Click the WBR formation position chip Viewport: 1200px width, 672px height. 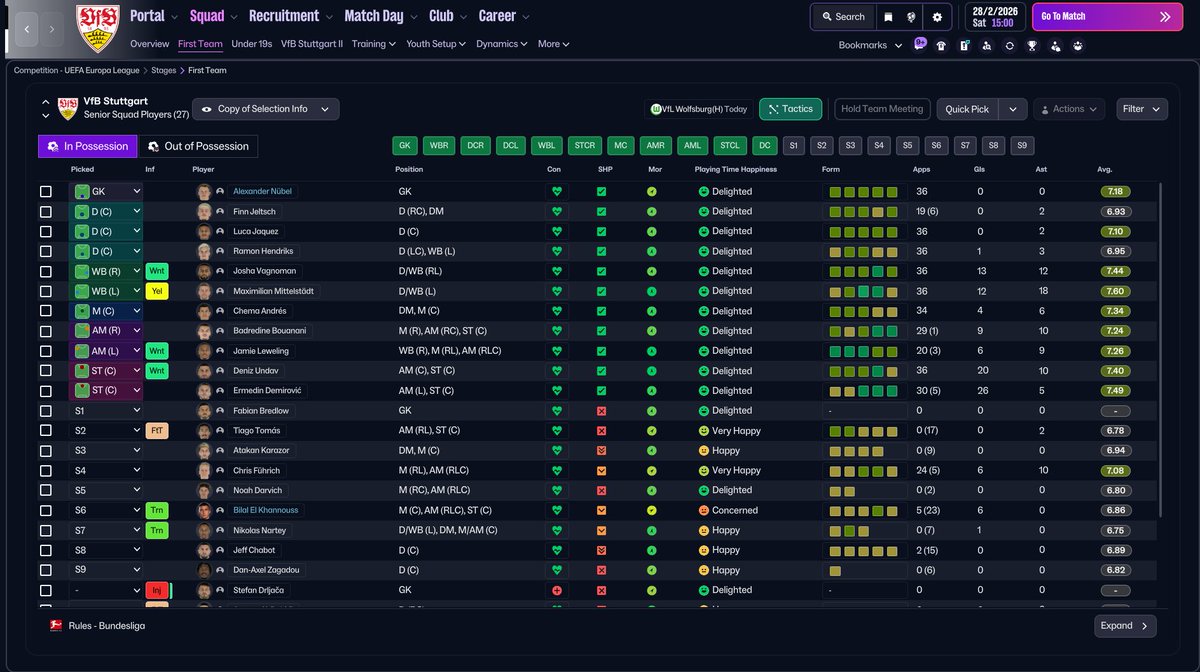(x=439, y=146)
